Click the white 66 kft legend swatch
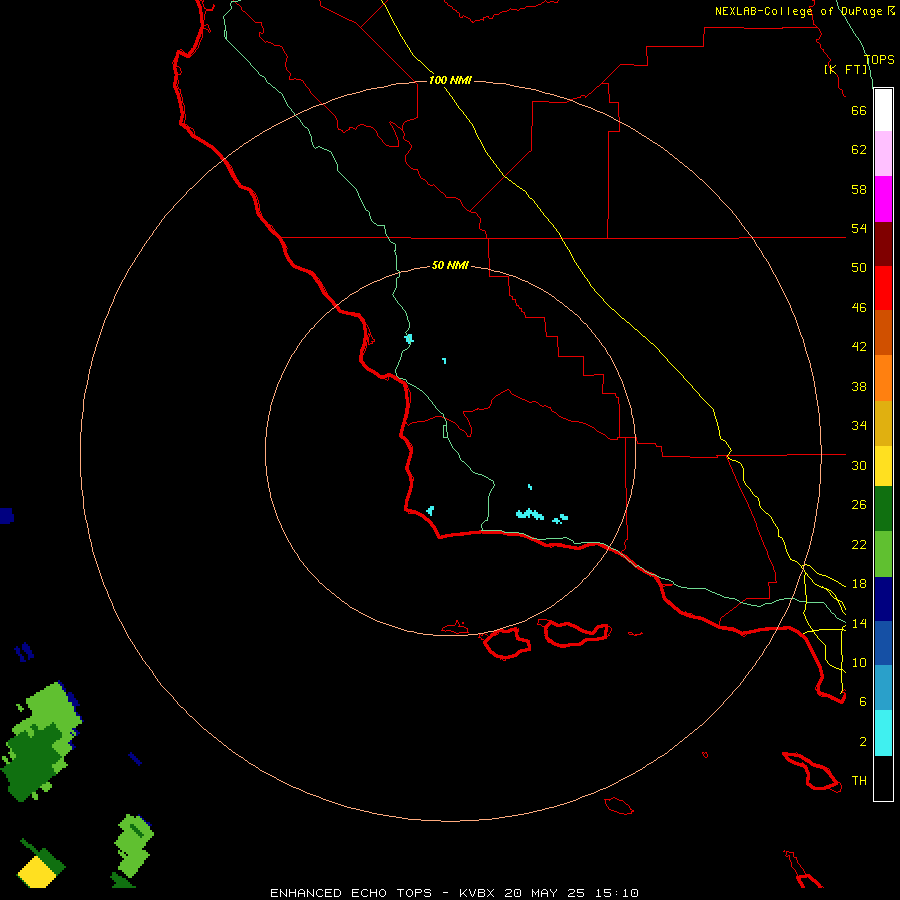The image size is (900, 900). (x=883, y=110)
